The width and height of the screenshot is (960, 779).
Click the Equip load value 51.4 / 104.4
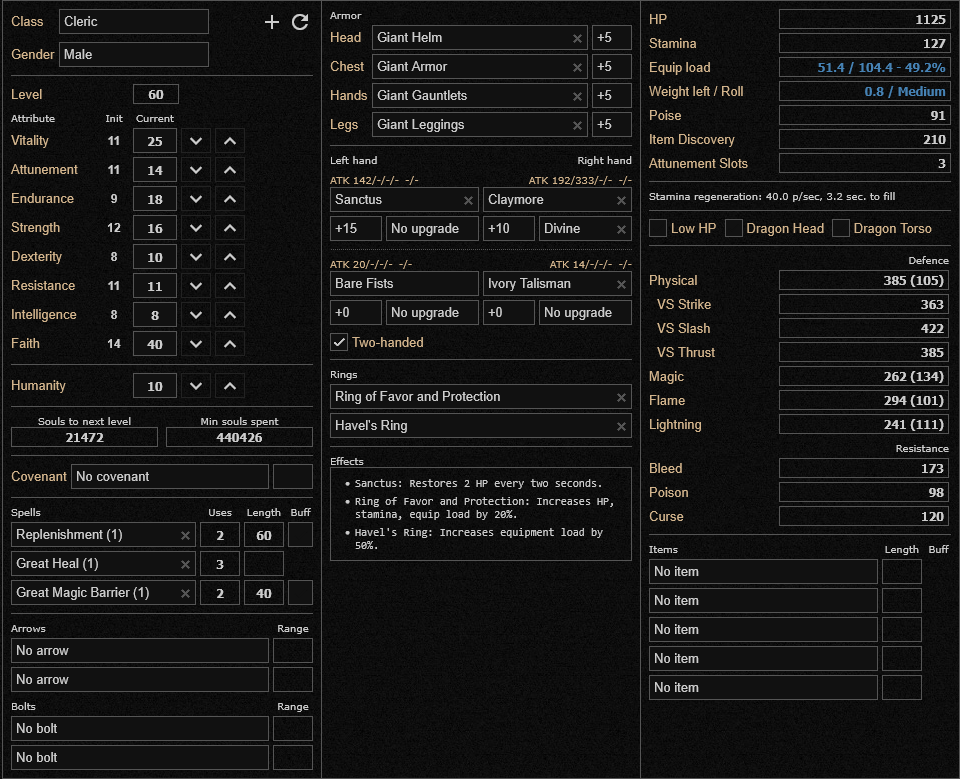point(864,67)
